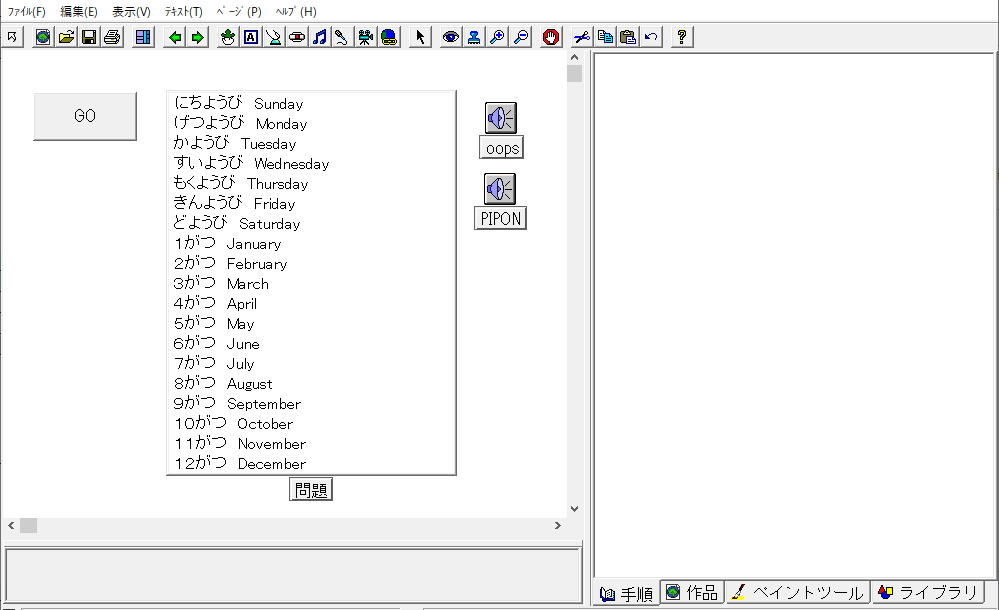Click the page layout panel icon
This screenshot has width=999, height=610.
[x=143, y=37]
